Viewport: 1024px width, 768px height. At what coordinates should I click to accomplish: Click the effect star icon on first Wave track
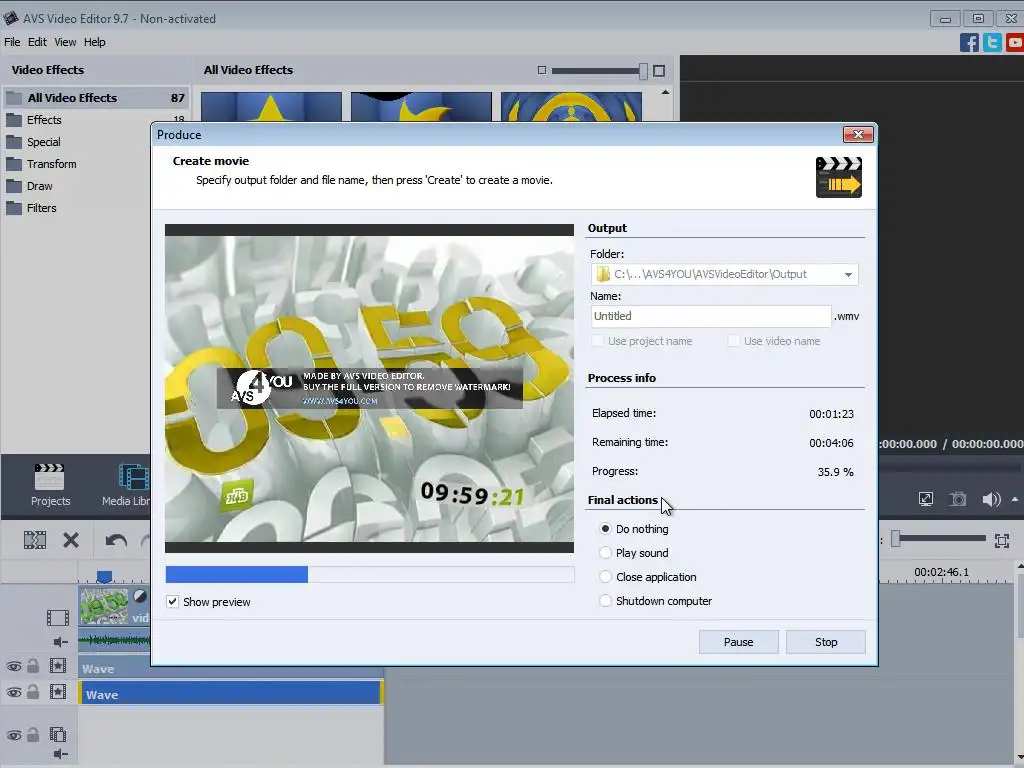tap(57, 666)
